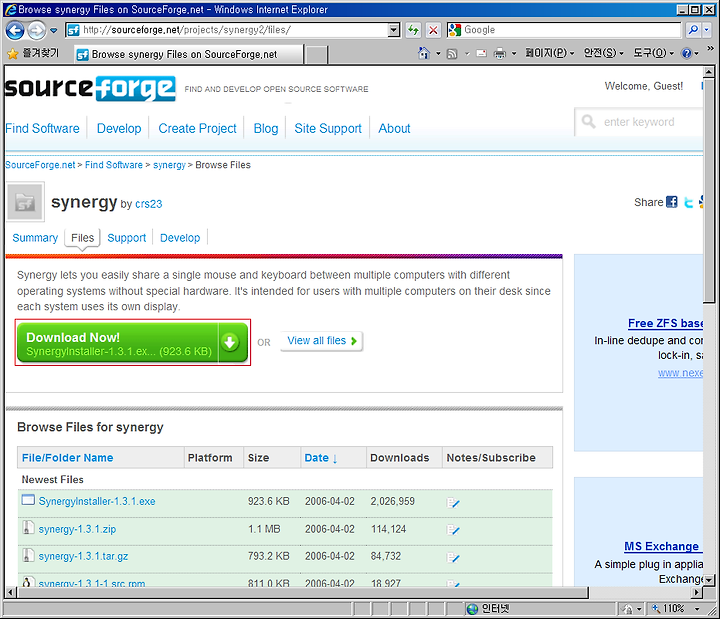The height and width of the screenshot is (619, 720).
Task: Click the browser Forward arrow button
Action: [x=36, y=31]
